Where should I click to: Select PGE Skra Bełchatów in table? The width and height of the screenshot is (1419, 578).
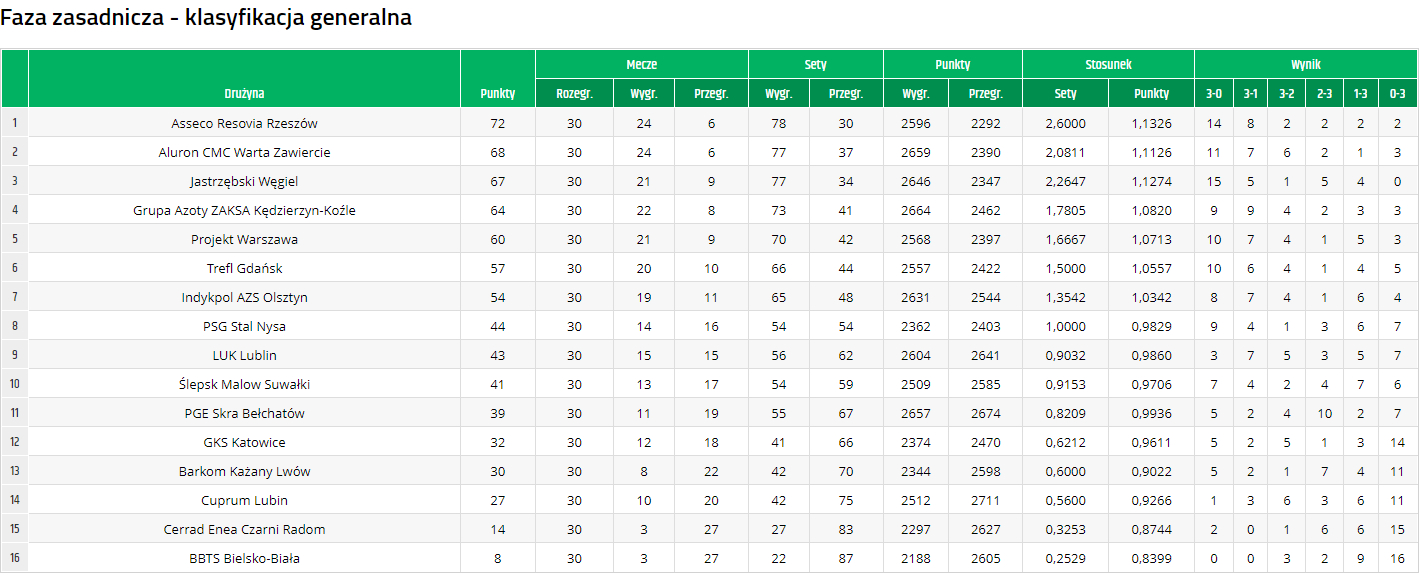[244, 413]
